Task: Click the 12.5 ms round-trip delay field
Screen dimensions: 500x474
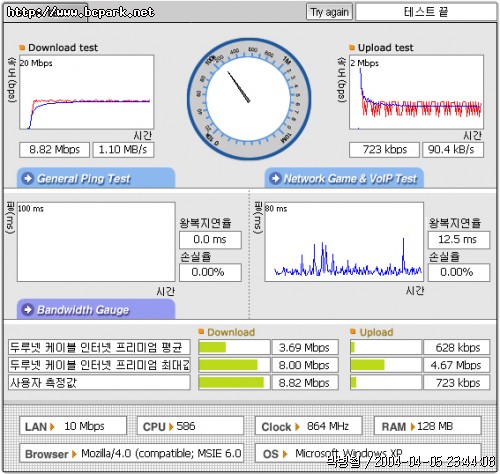Action: click(459, 240)
